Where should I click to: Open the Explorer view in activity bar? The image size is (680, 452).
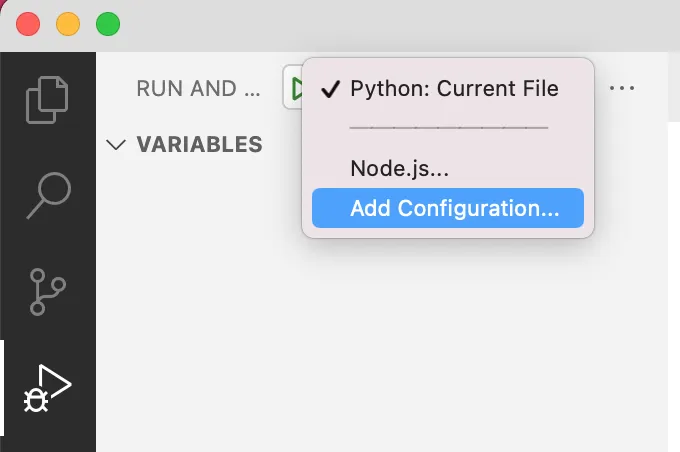pos(48,99)
